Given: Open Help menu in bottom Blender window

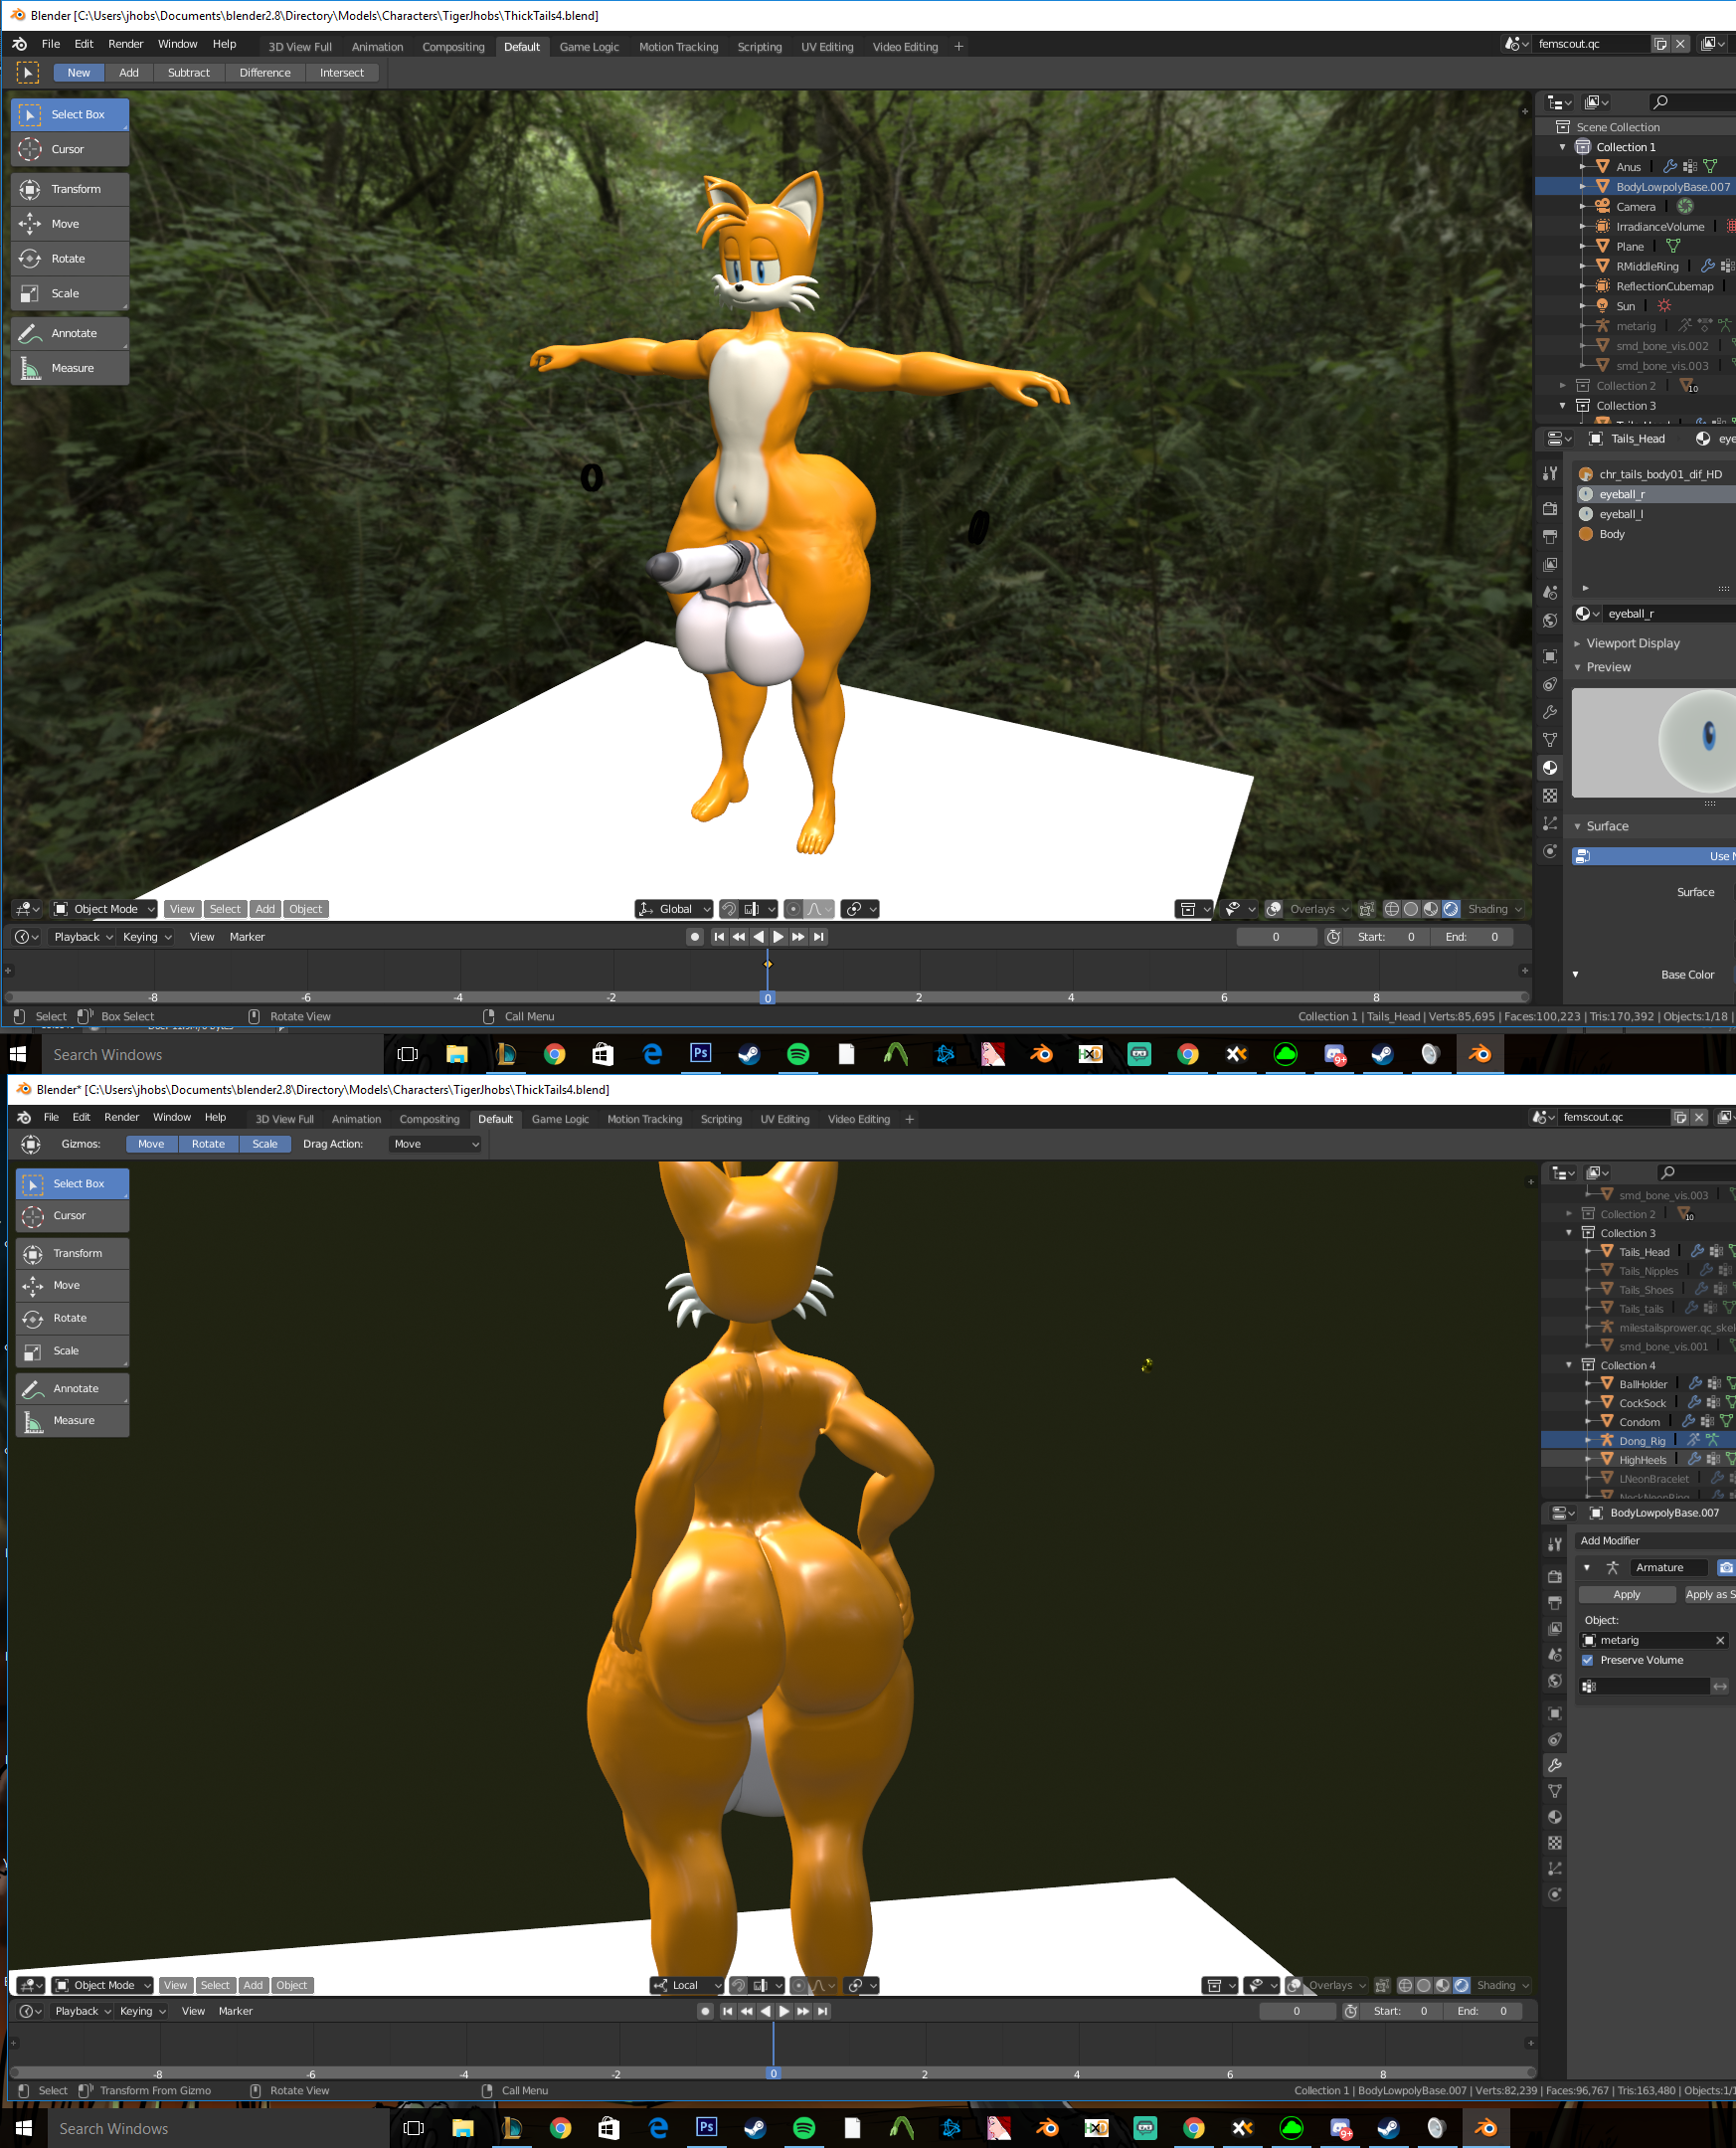Looking at the screenshot, I should tap(215, 1117).
